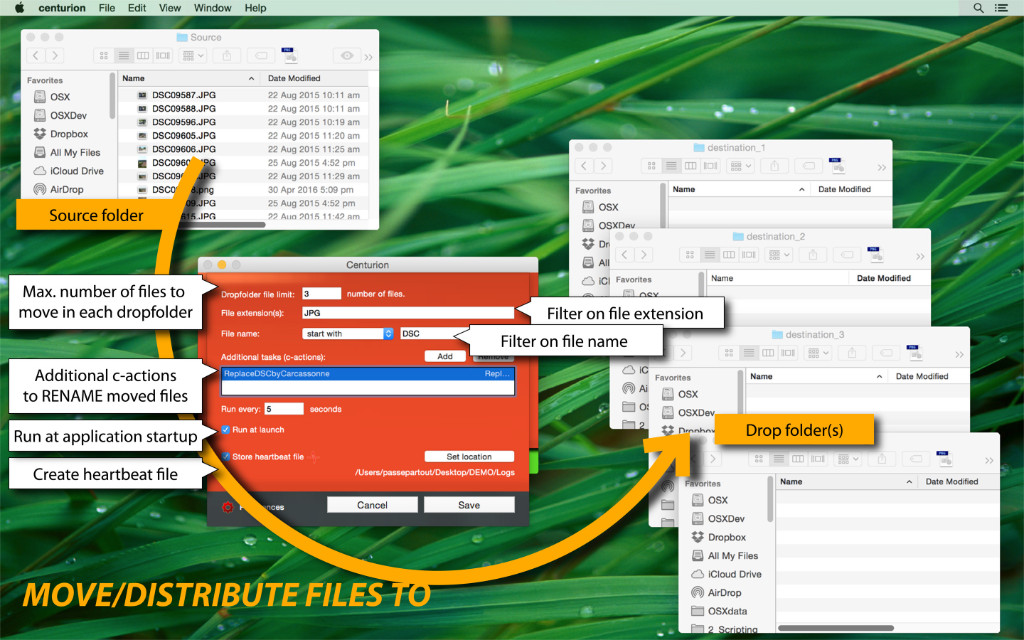The image size is (1024, 640).
Task: Toggle the Run at launch checkbox
Action: pos(225,430)
